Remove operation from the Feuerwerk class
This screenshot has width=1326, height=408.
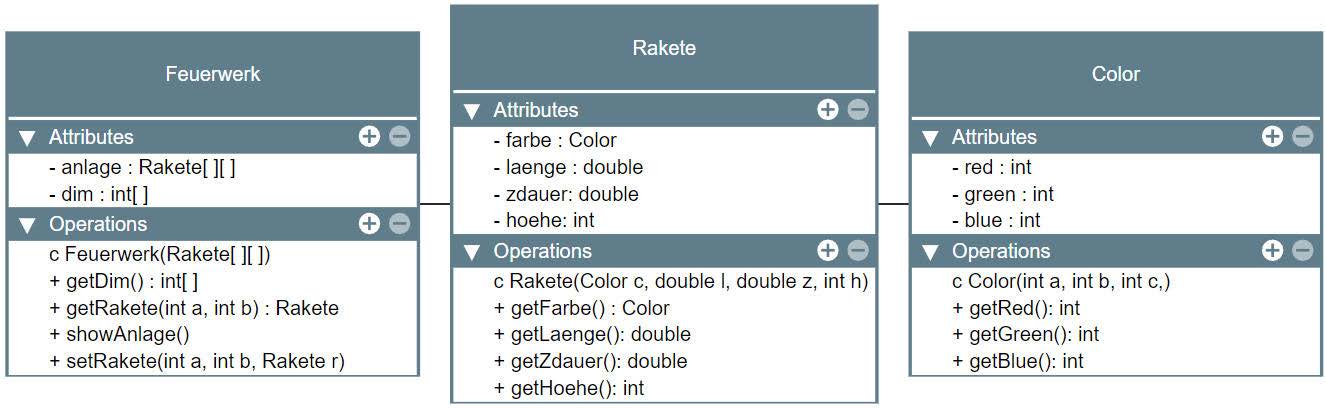399,224
